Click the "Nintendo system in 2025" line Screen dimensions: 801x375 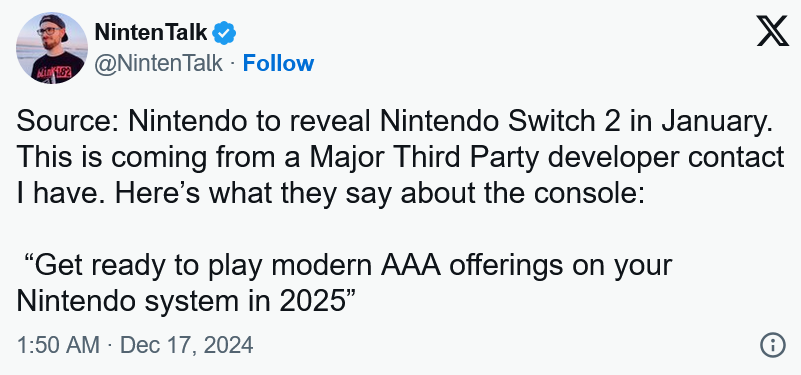click(186, 301)
